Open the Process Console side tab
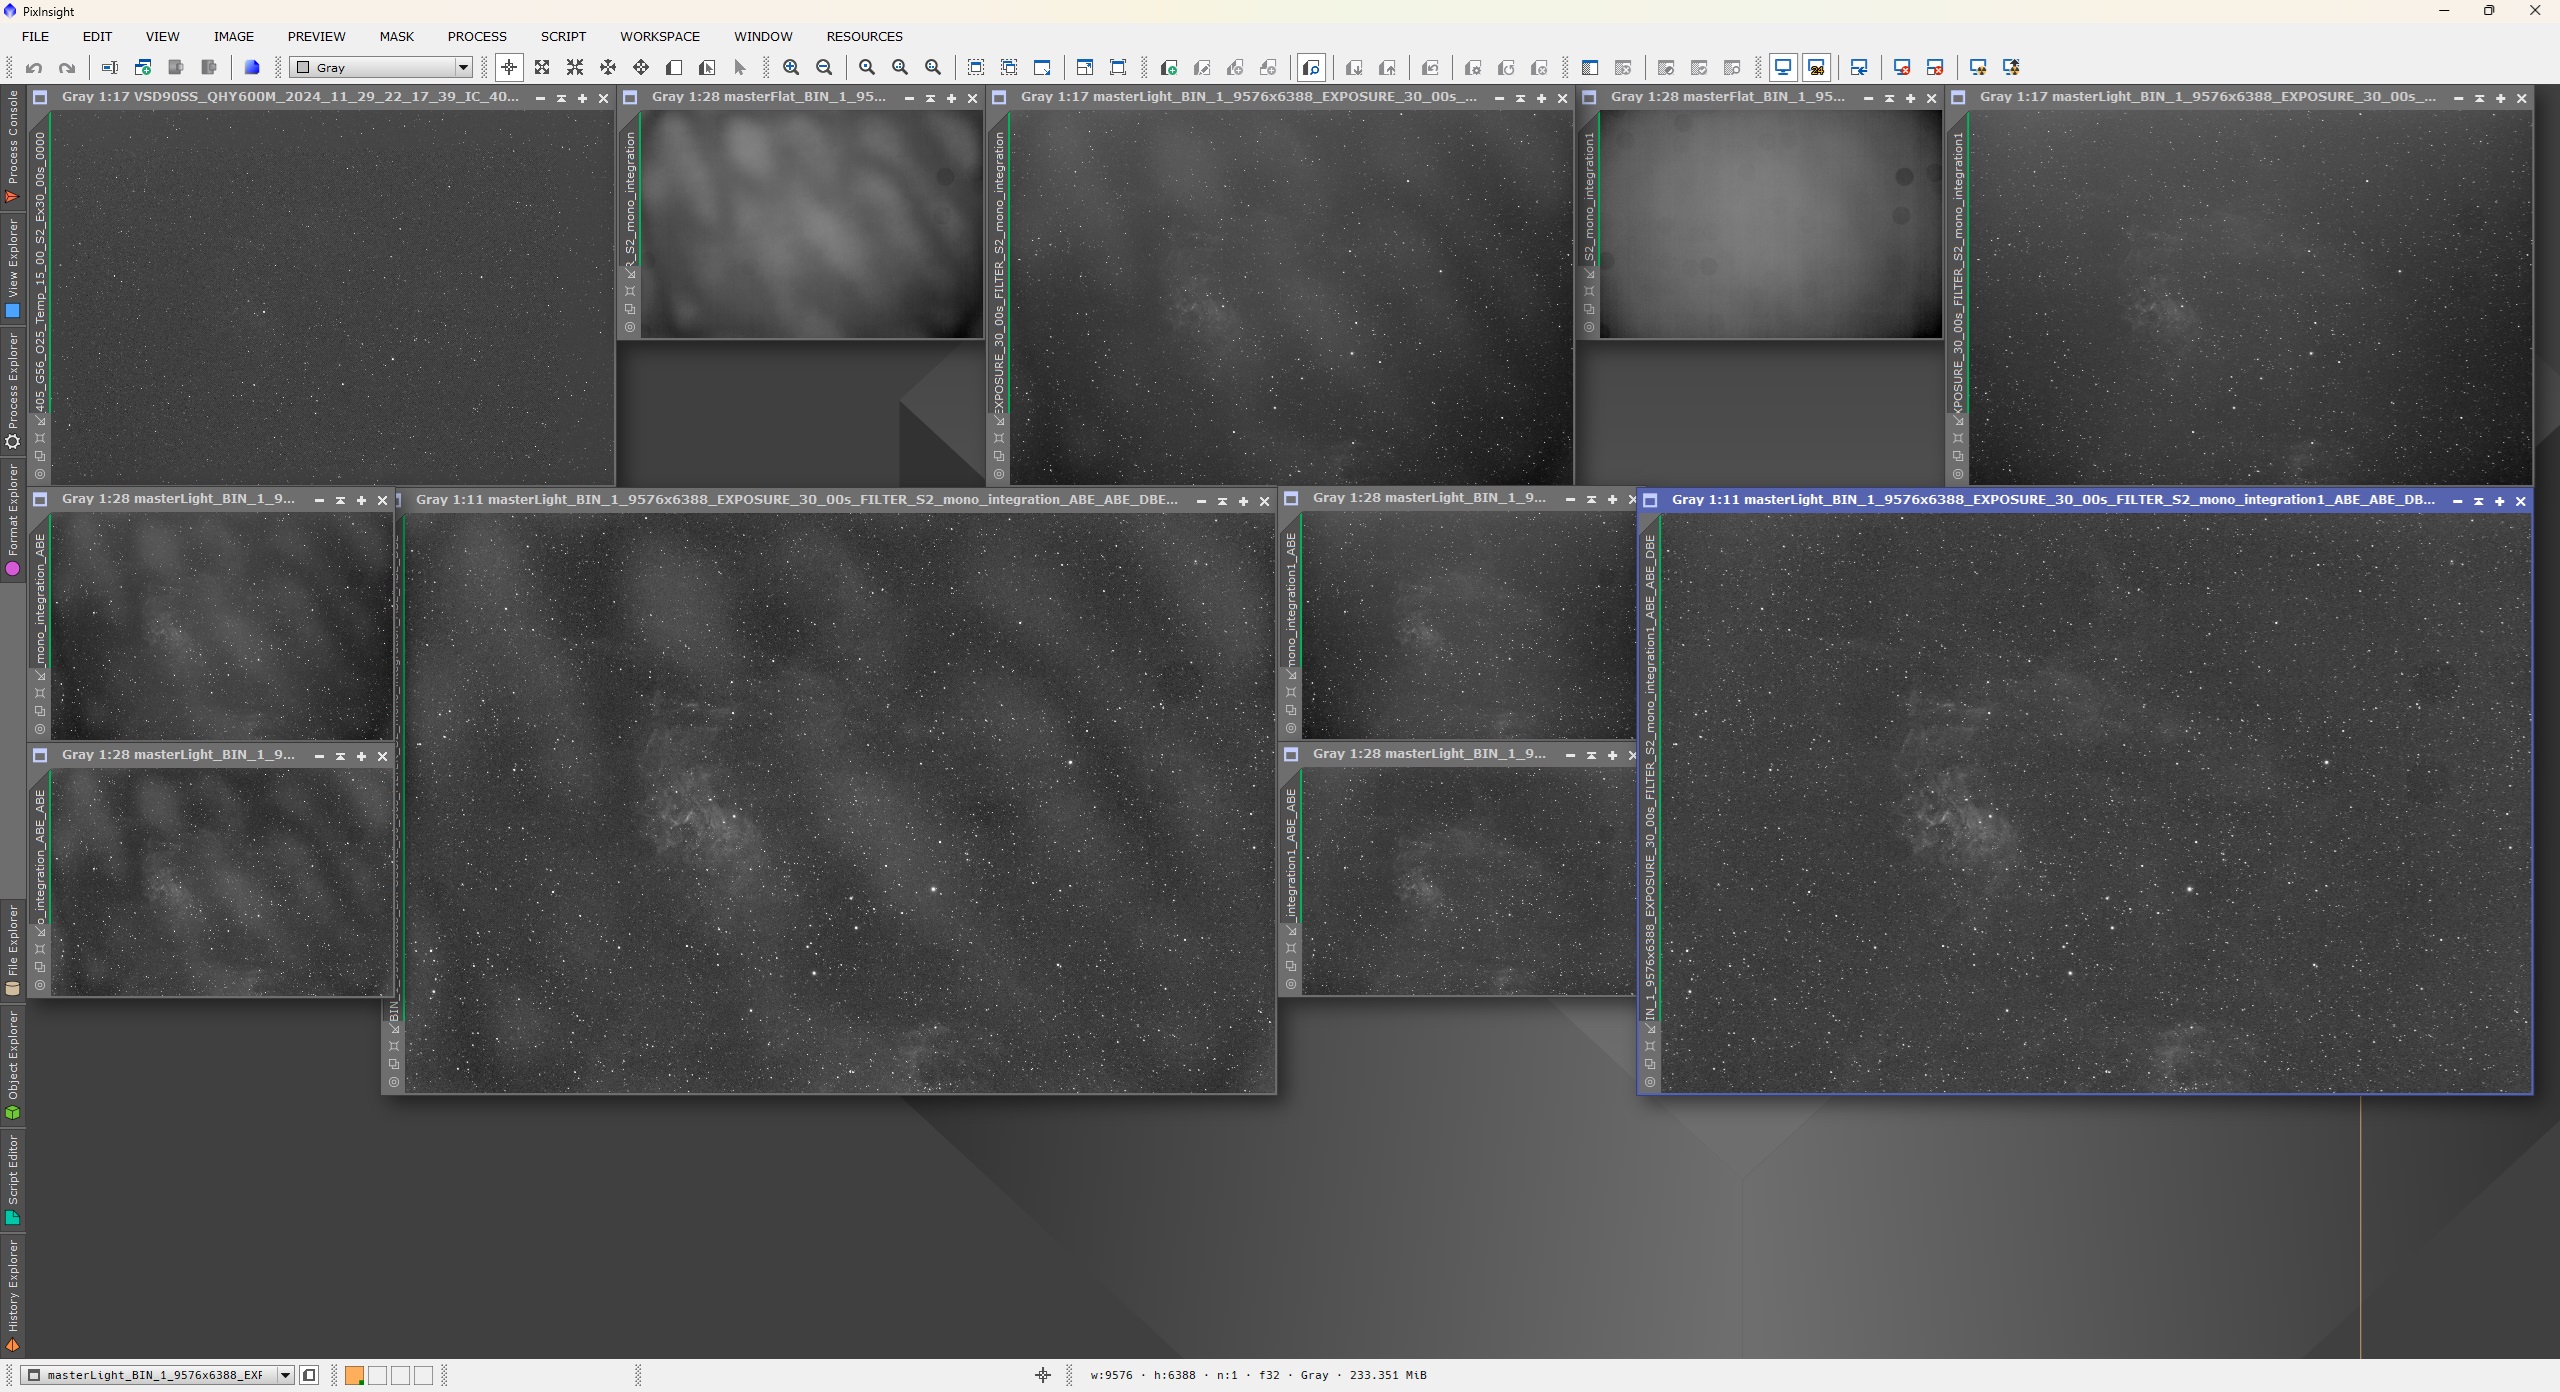 click(x=12, y=146)
